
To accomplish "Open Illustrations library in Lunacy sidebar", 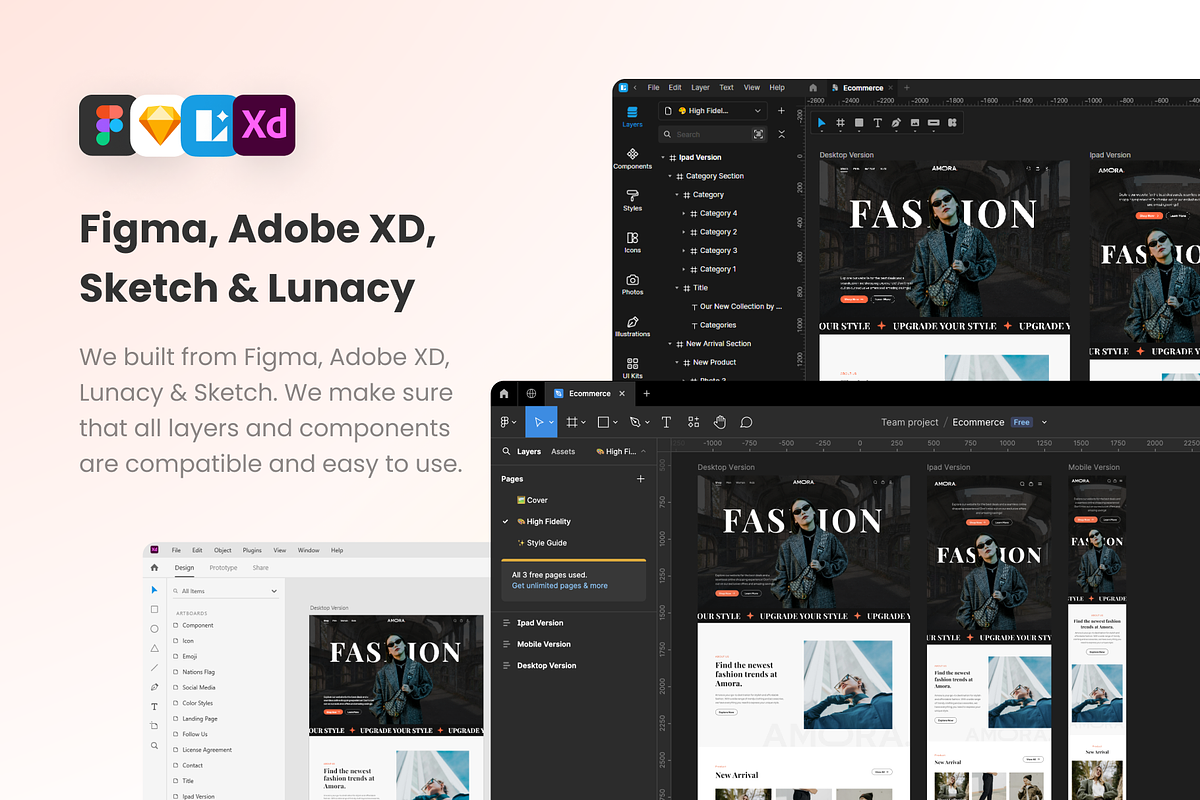I will [632, 326].
